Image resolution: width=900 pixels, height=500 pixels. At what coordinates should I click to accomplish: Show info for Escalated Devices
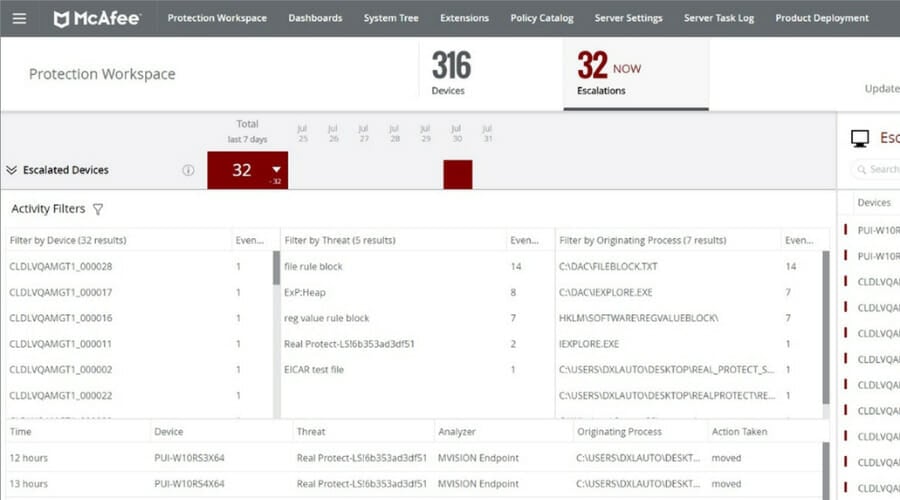coord(188,170)
